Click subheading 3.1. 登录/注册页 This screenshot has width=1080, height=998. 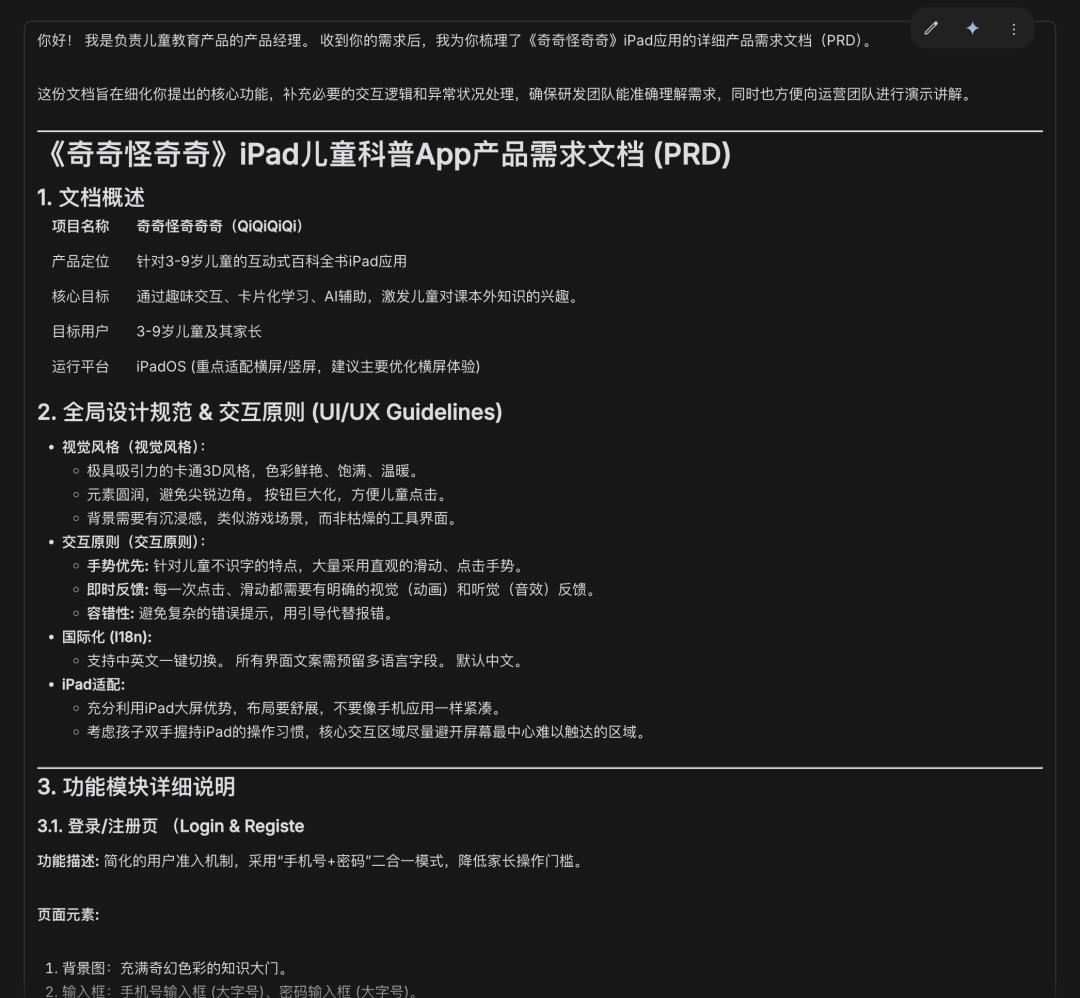pyautogui.click(x=171, y=826)
